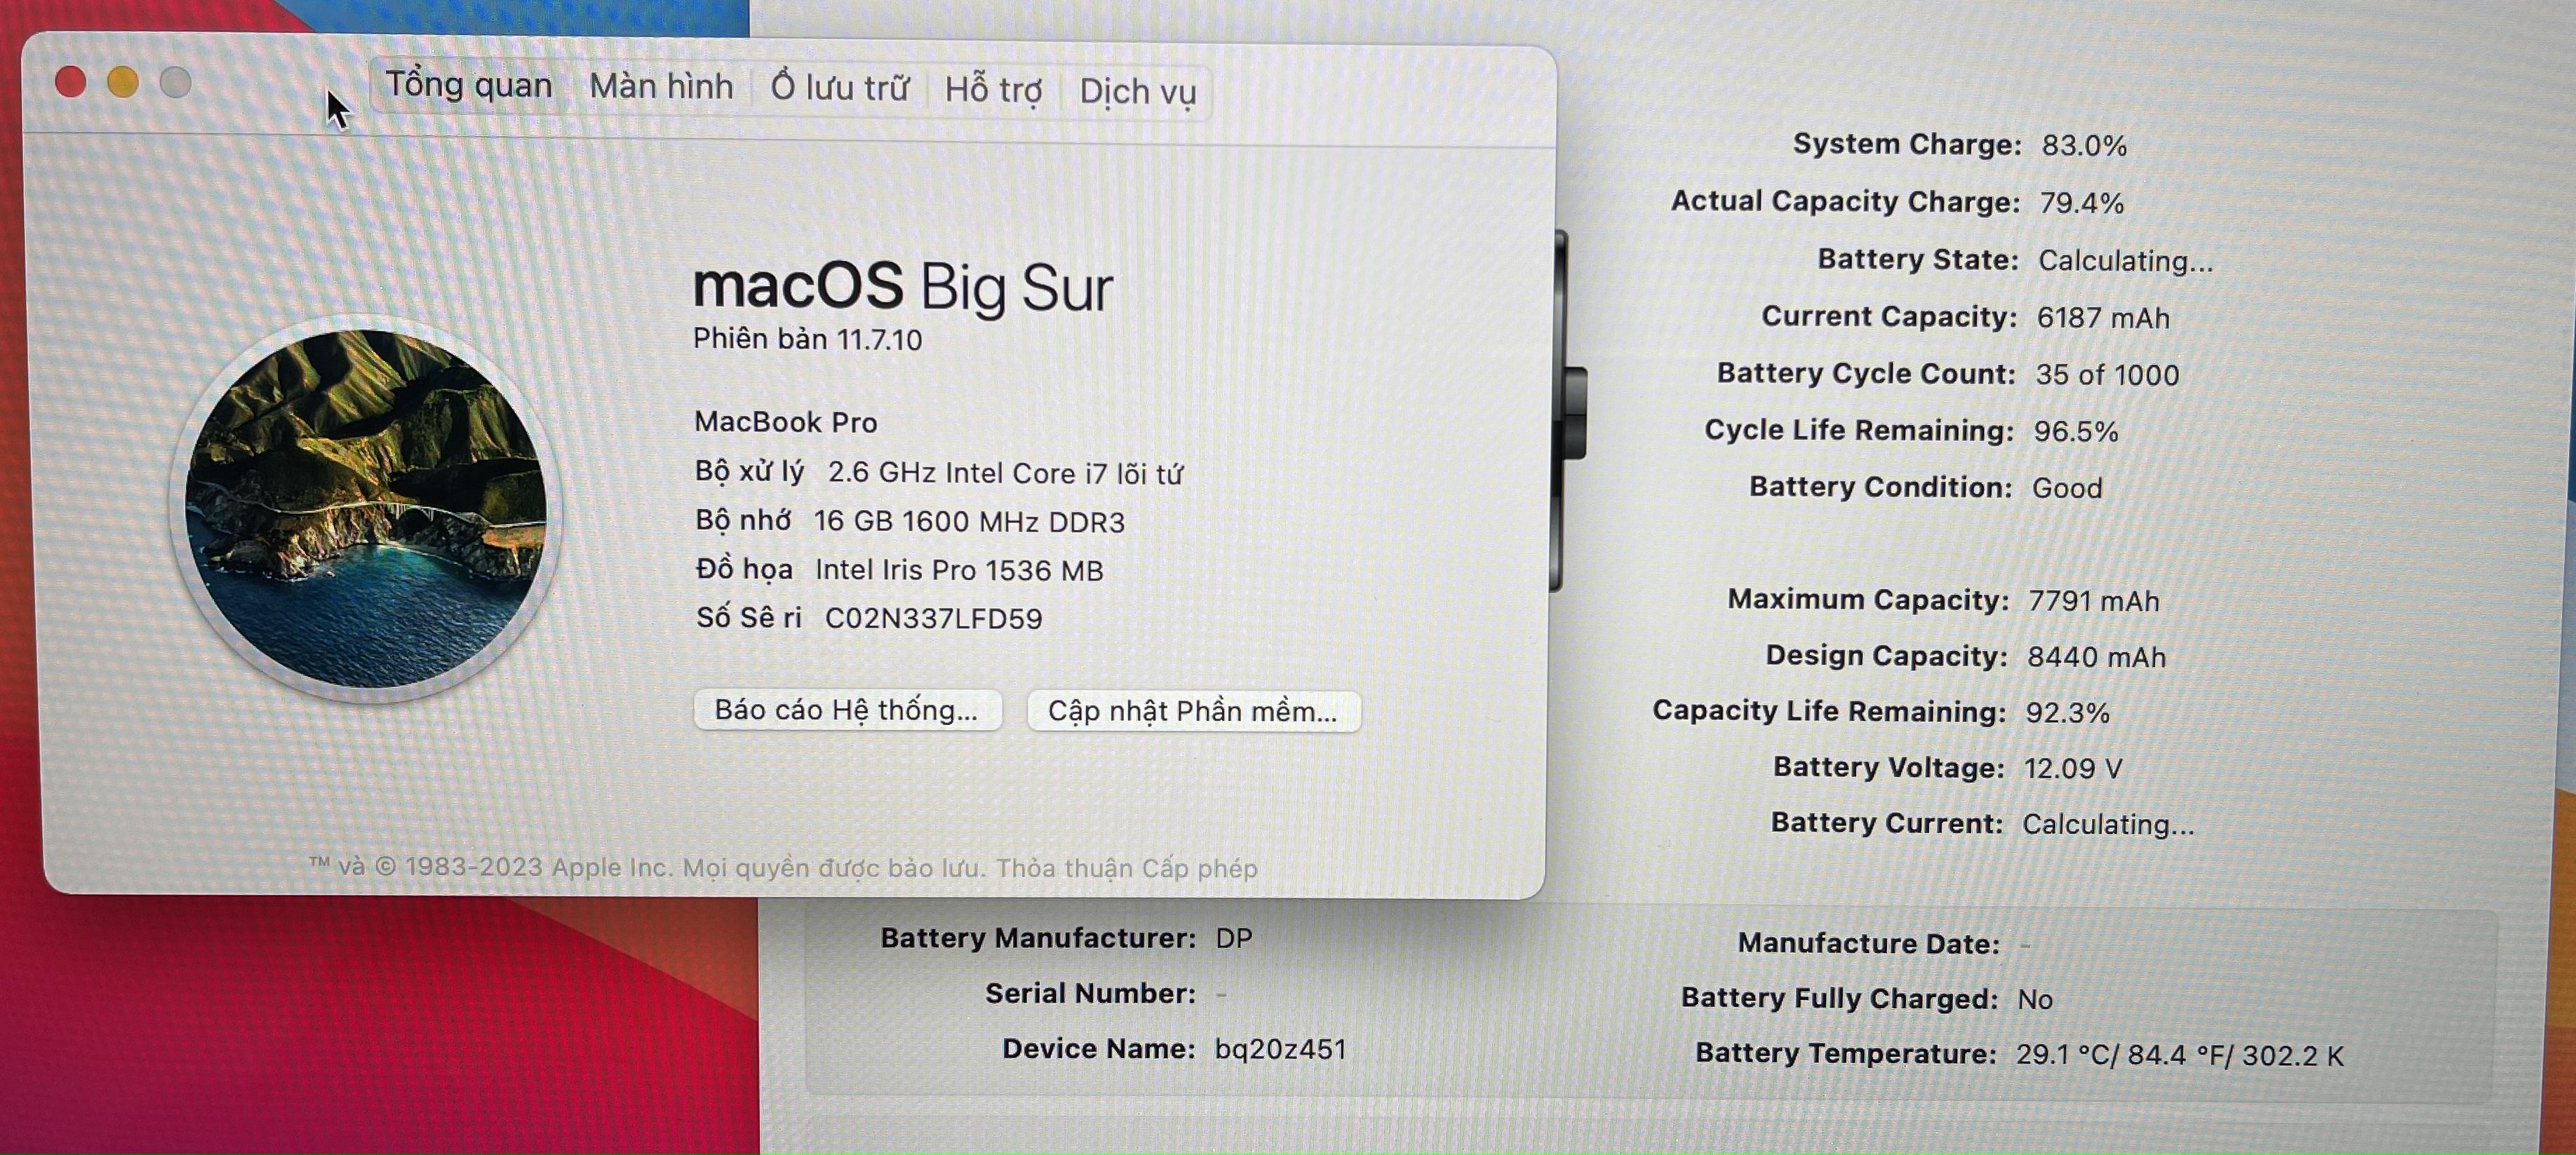This screenshot has width=2576, height=1155.
Task: Select the Hỗ trợ tab
Action: [x=993, y=90]
